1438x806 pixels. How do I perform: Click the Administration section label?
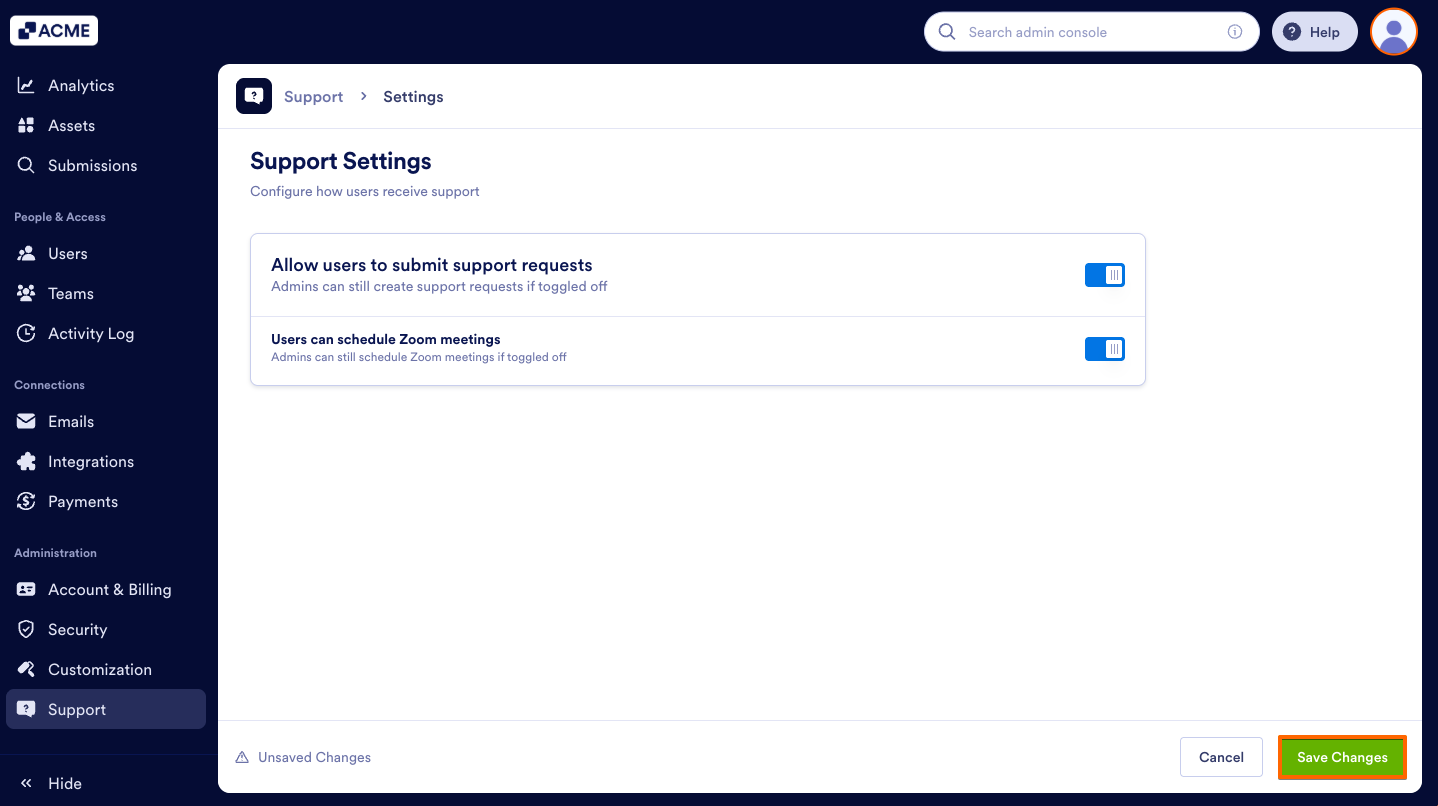[55, 553]
